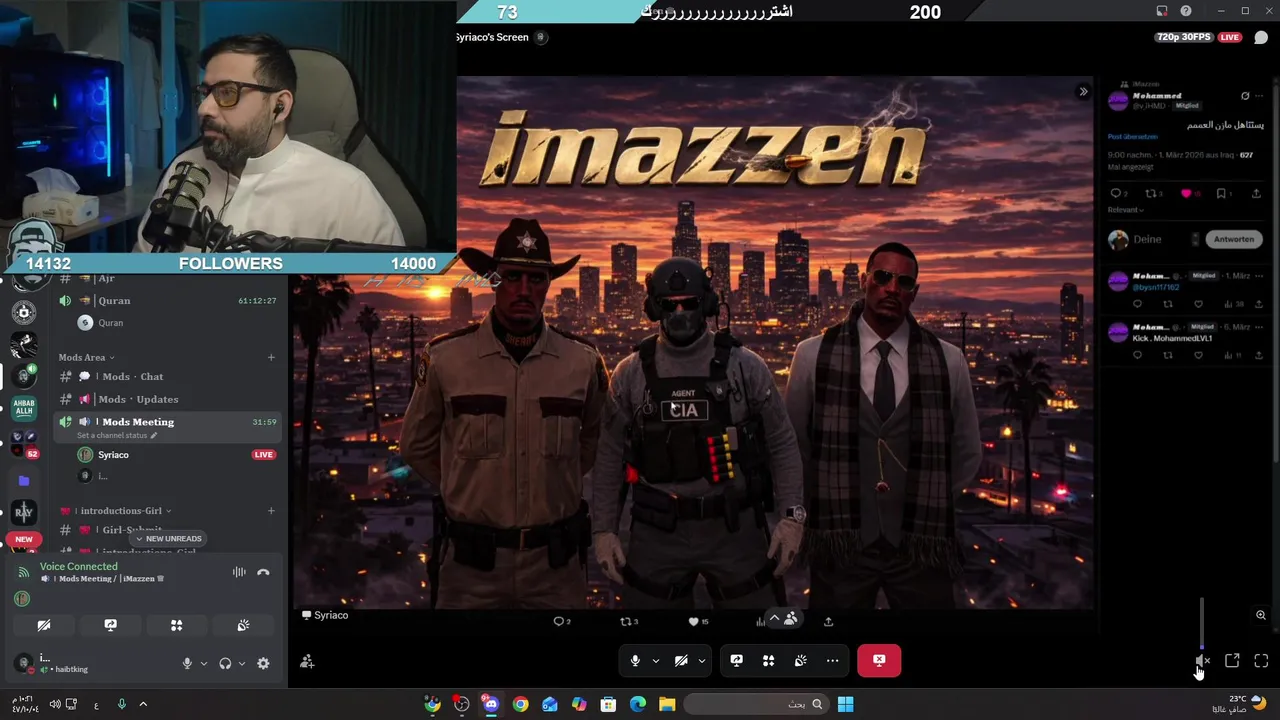The image size is (1280, 720).
Task: Open user settings gear
Action: [263, 663]
